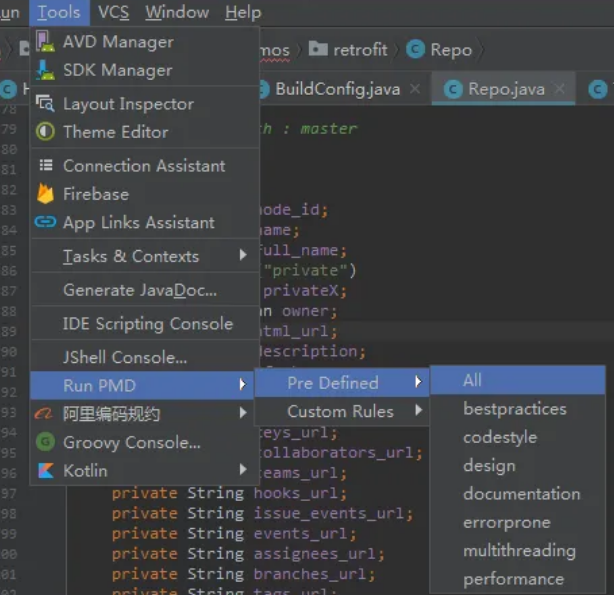Screen dimensions: 614x595
Task: Click assignees_url field in code
Action: [315, 554]
